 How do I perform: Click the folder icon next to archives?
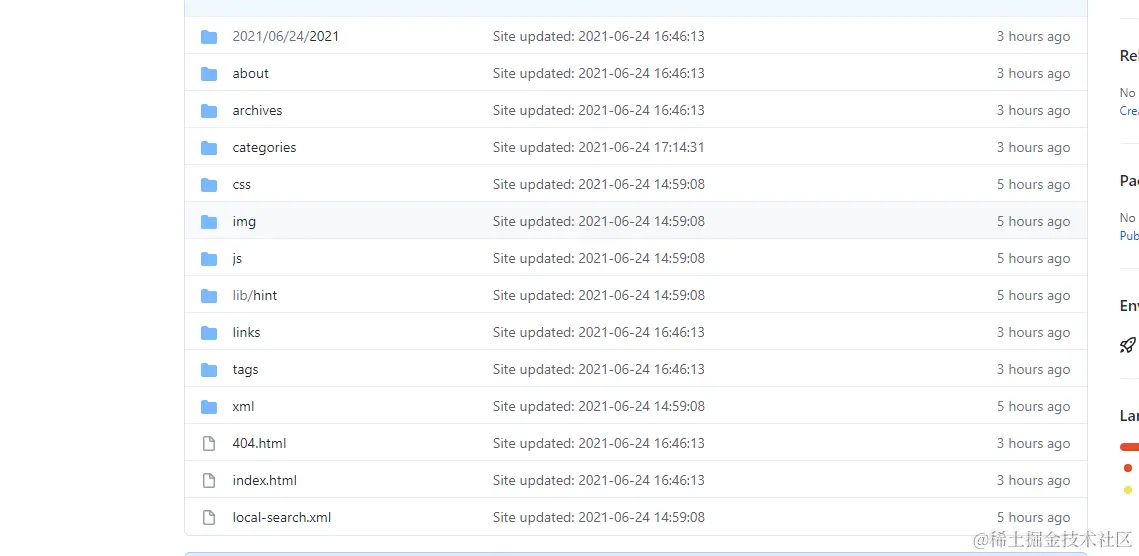209,110
